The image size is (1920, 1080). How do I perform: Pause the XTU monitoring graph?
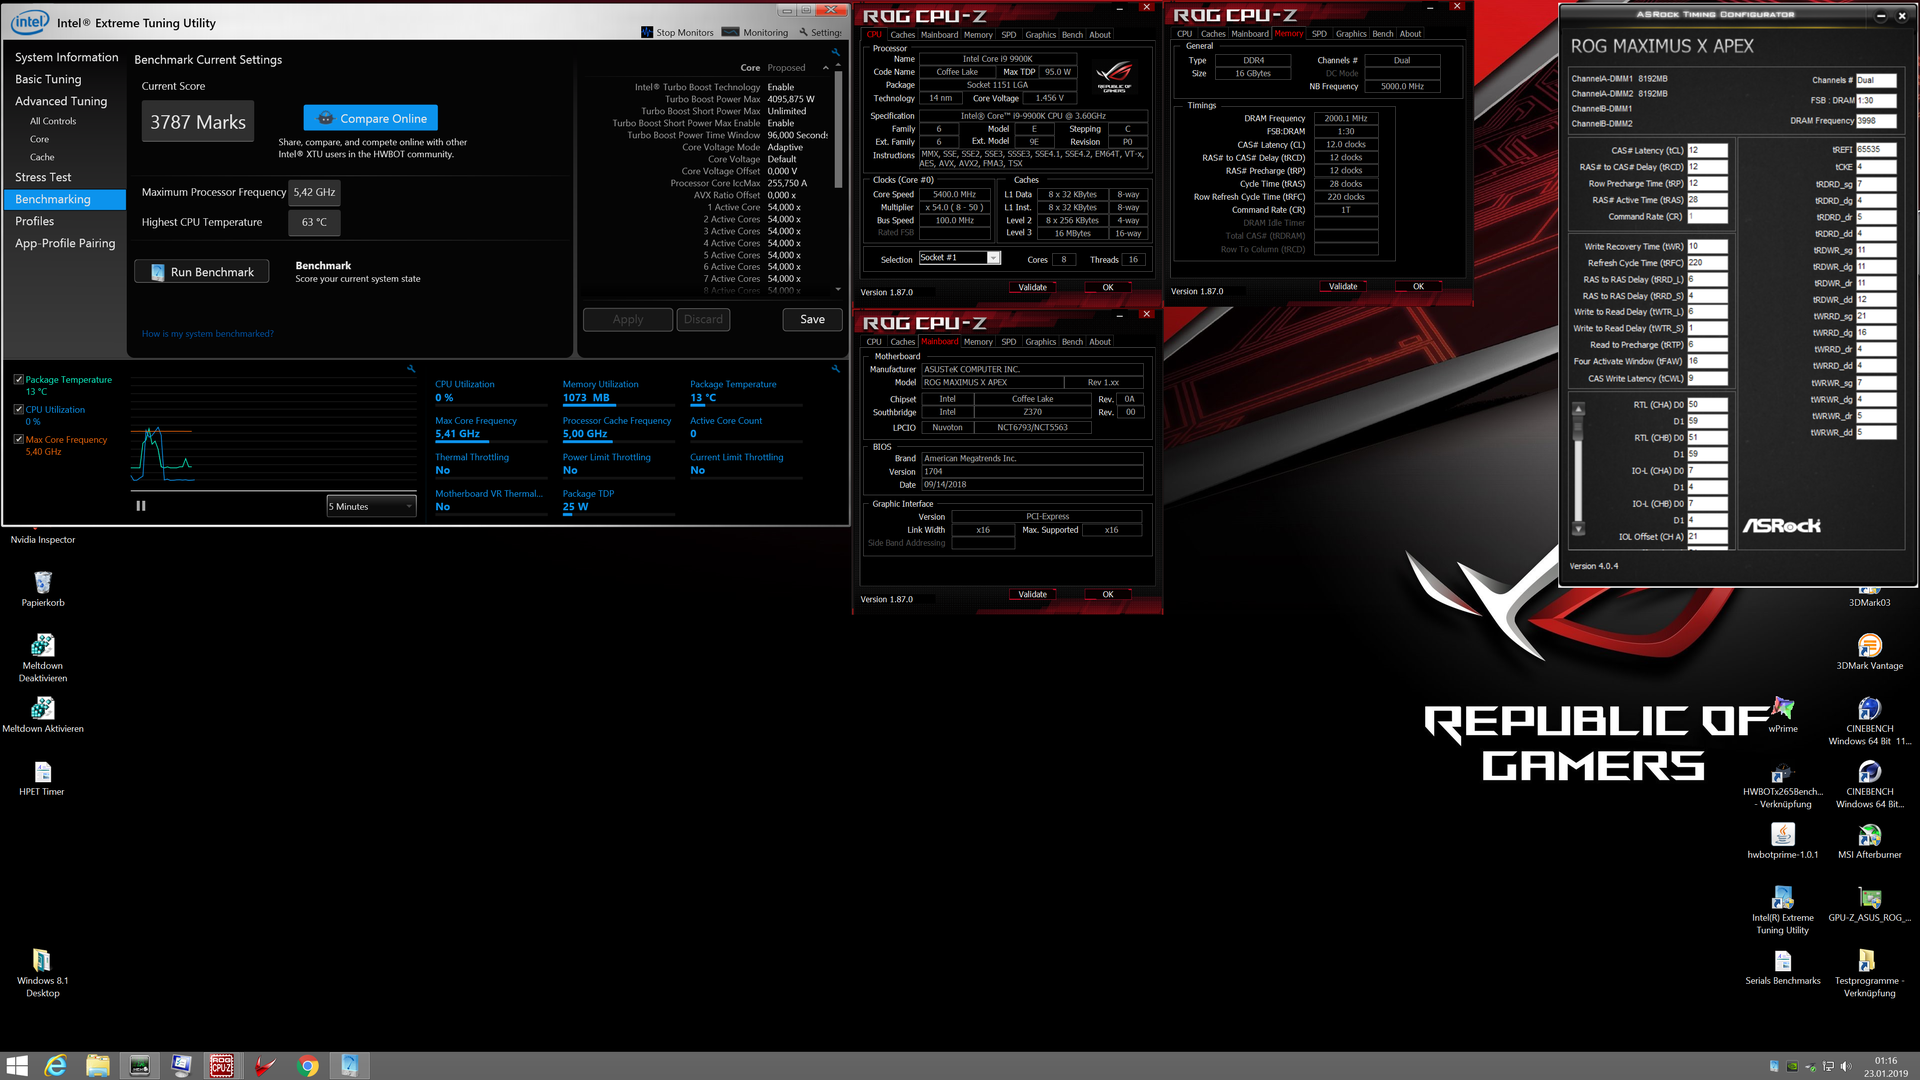pos(141,506)
